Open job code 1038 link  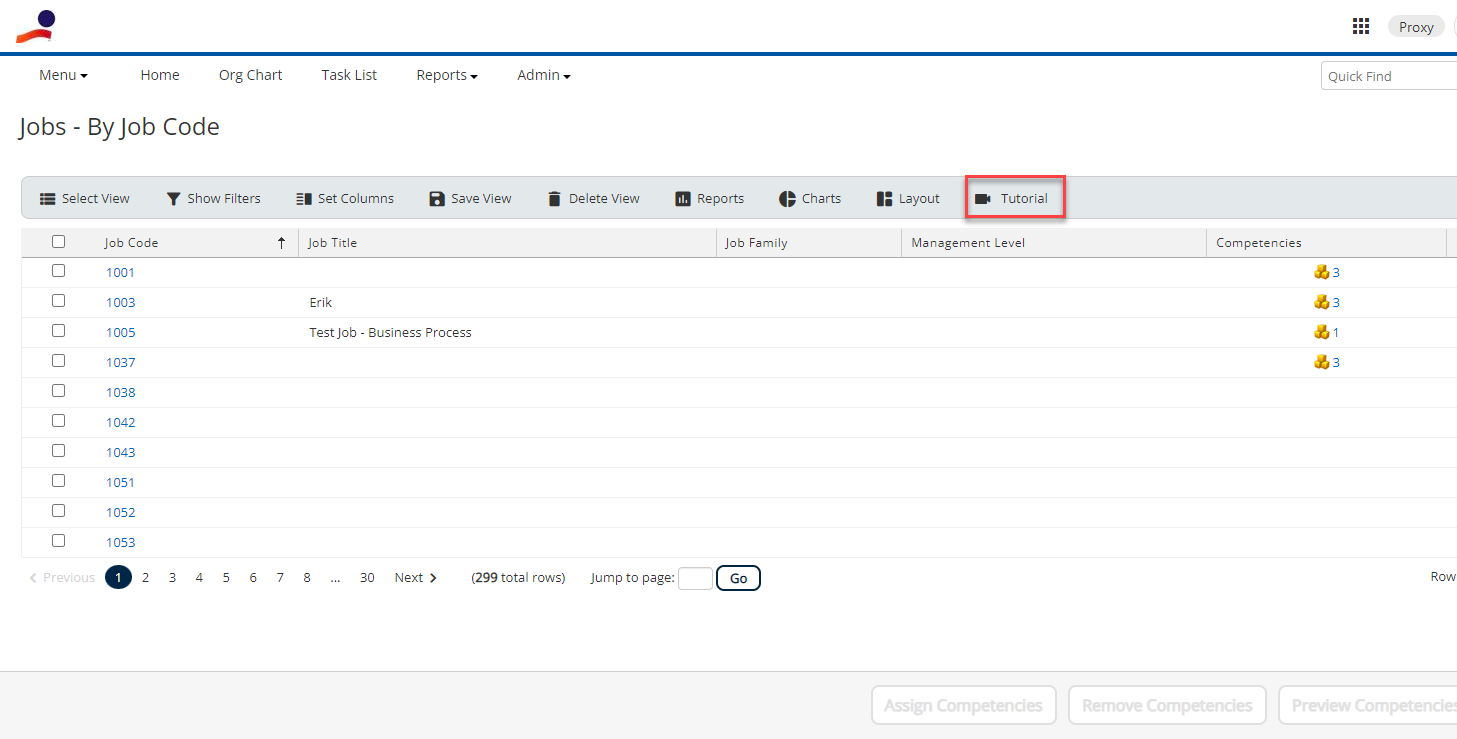click(x=121, y=392)
